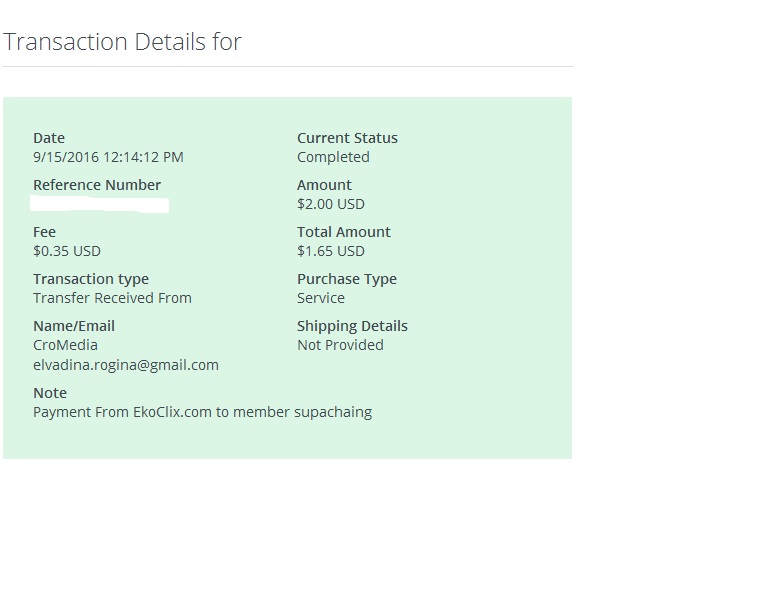The image size is (768, 614).
Task: Click the Transaction type label
Action: tap(91, 279)
